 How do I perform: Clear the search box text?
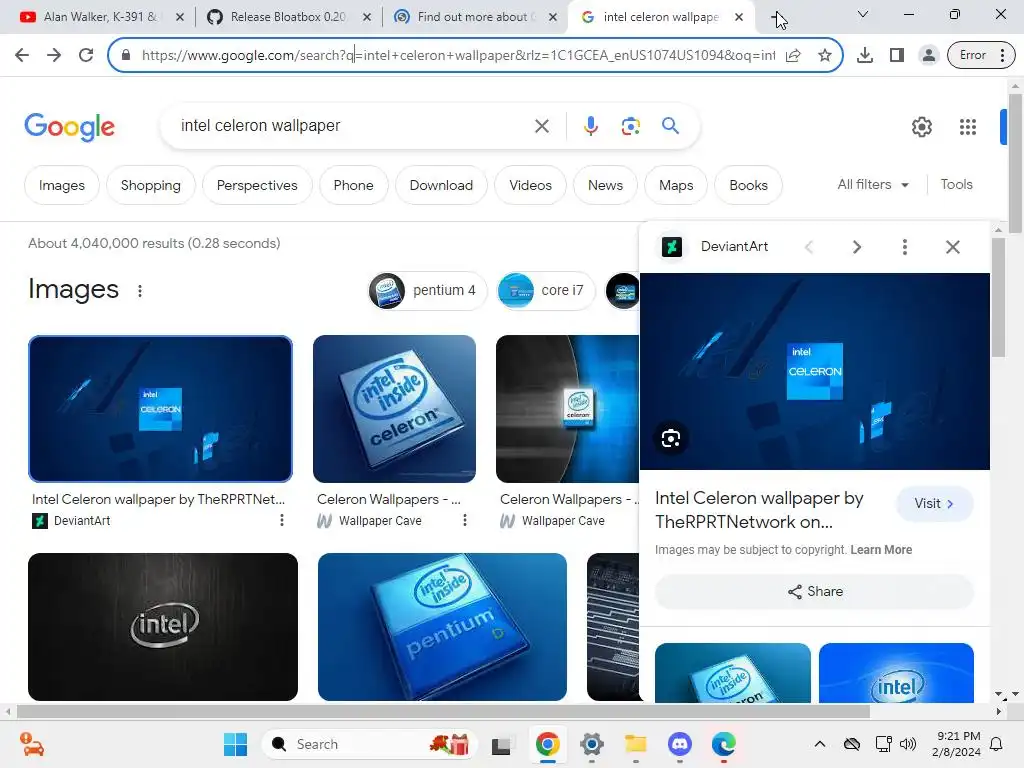point(542,126)
